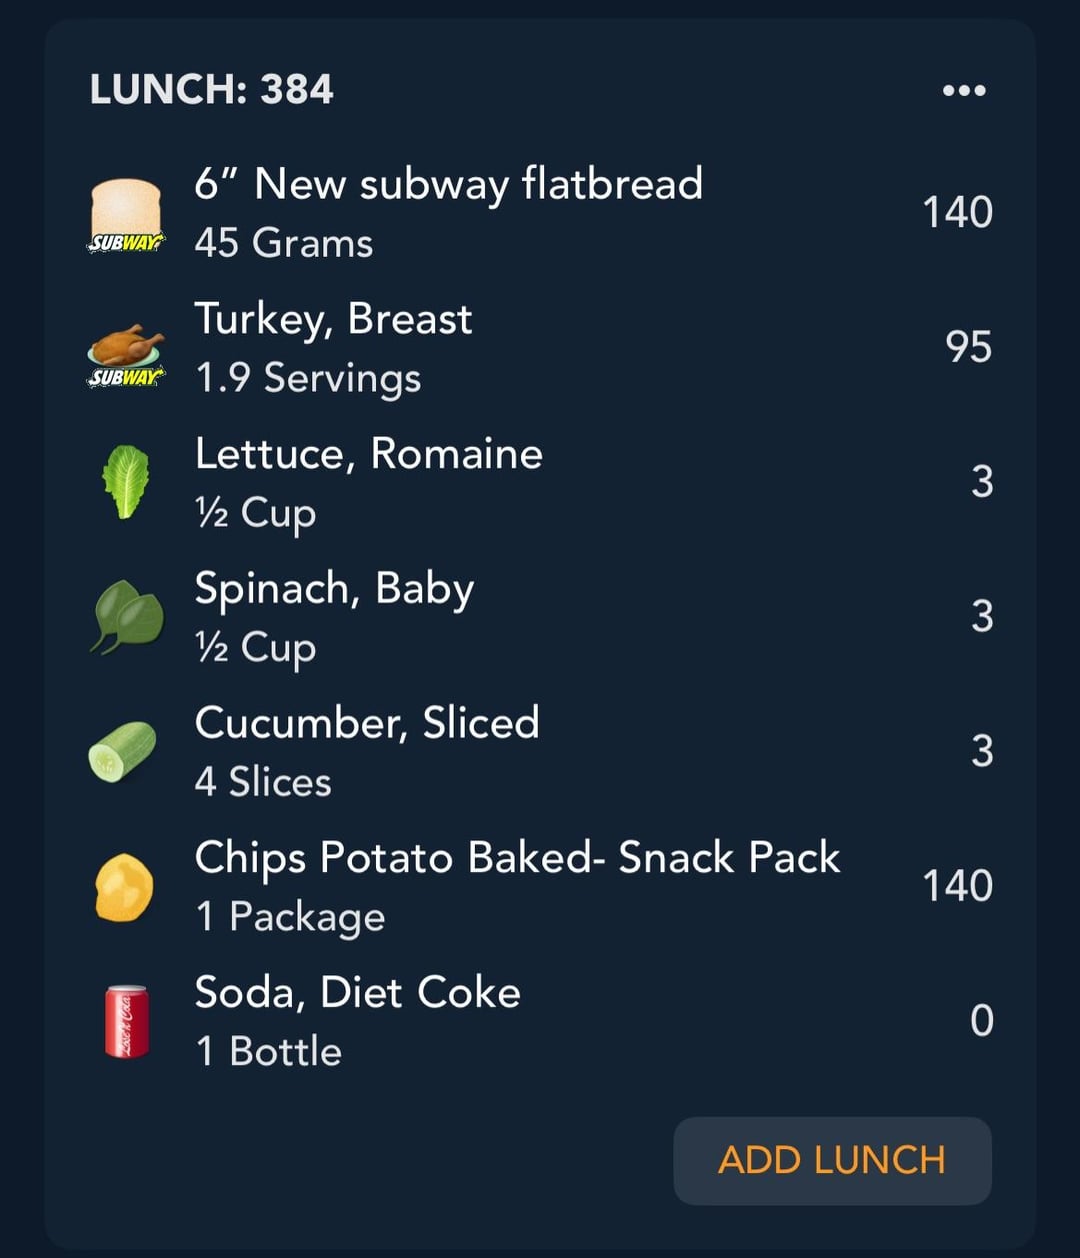This screenshot has height=1258, width=1080.
Task: Click the ADD LUNCH button
Action: pyautogui.click(x=832, y=1161)
